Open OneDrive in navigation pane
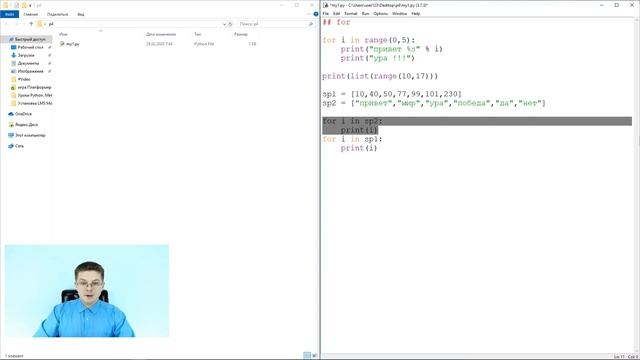Screen dimensions: 640x360 point(23,114)
